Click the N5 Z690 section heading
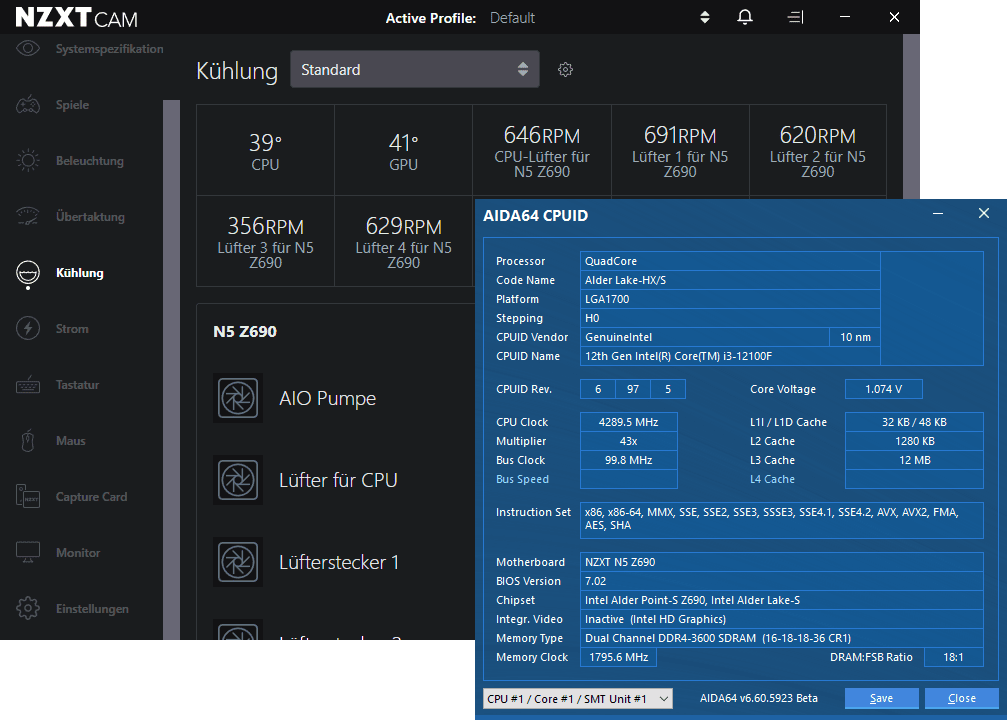 pos(245,331)
